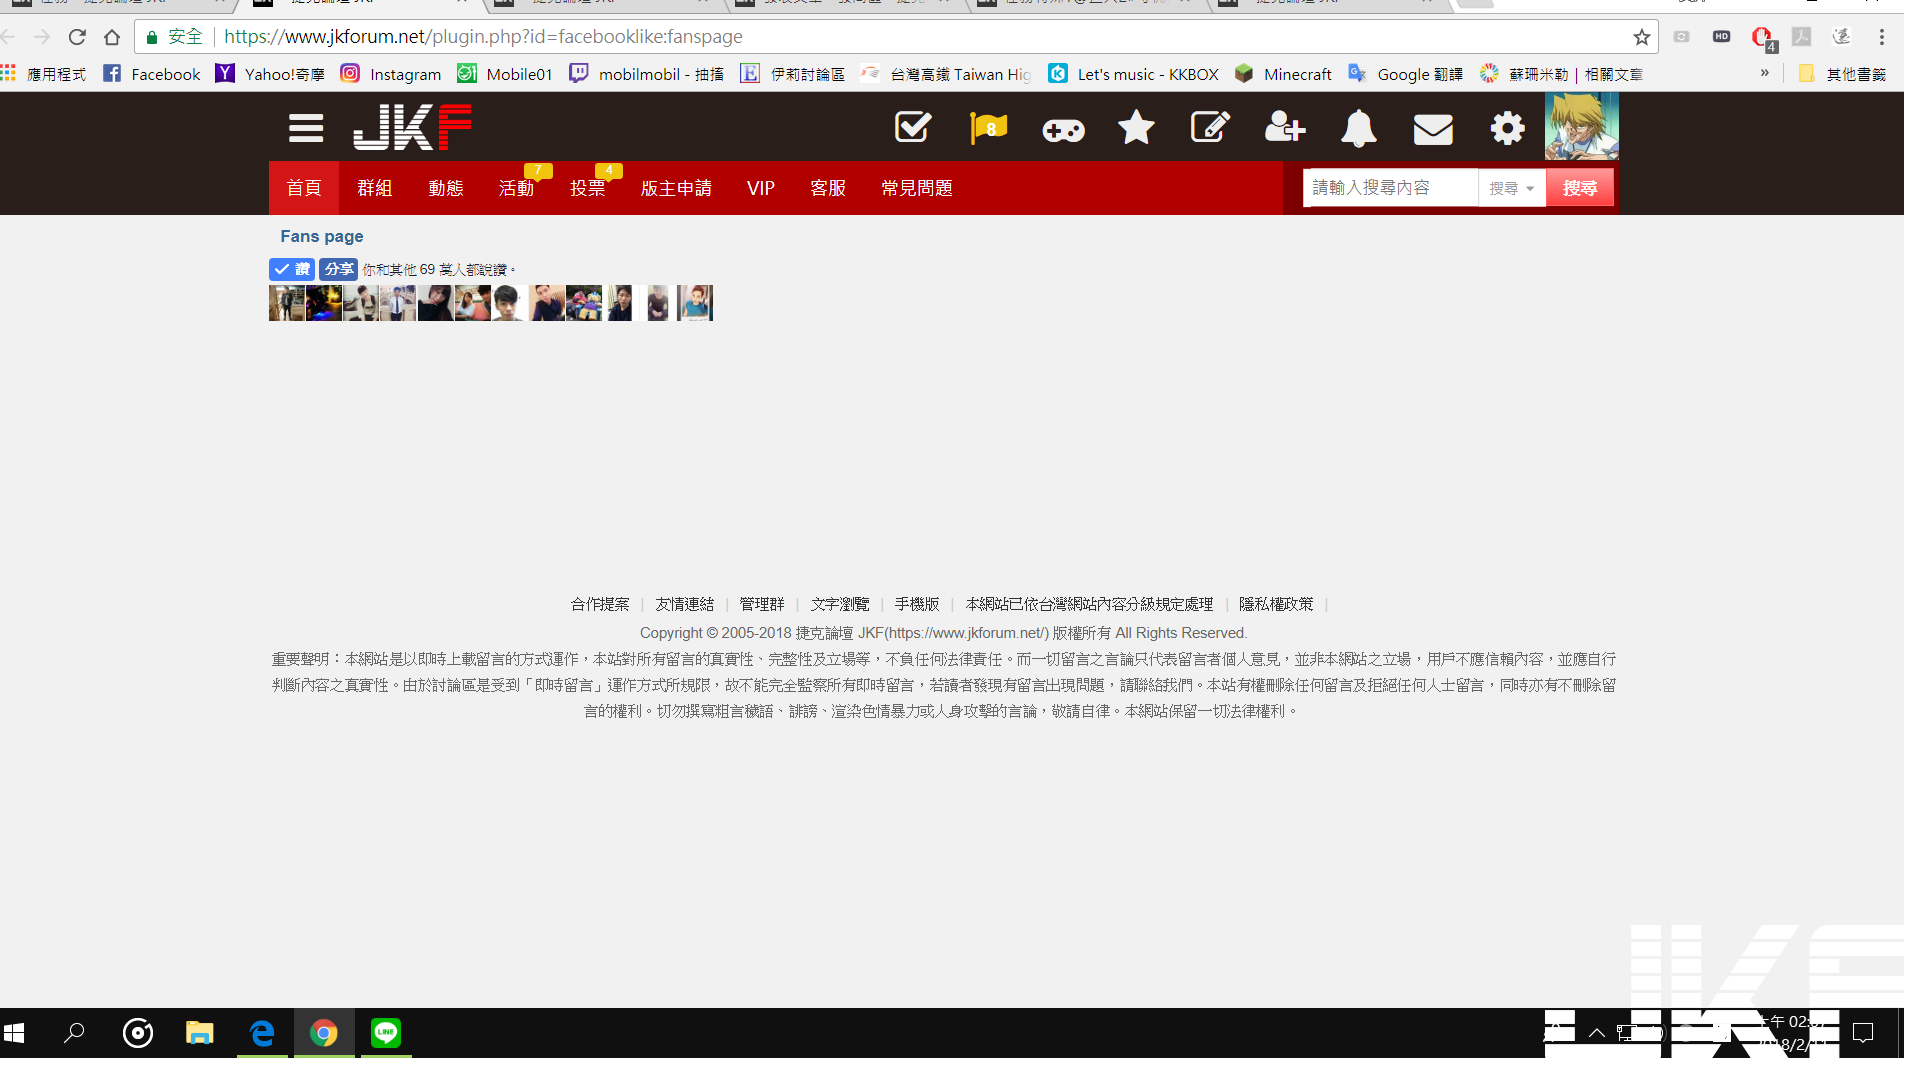1920x1080 pixels.
Task: Open the 隱私權政策 footer link
Action: [x=1276, y=604]
